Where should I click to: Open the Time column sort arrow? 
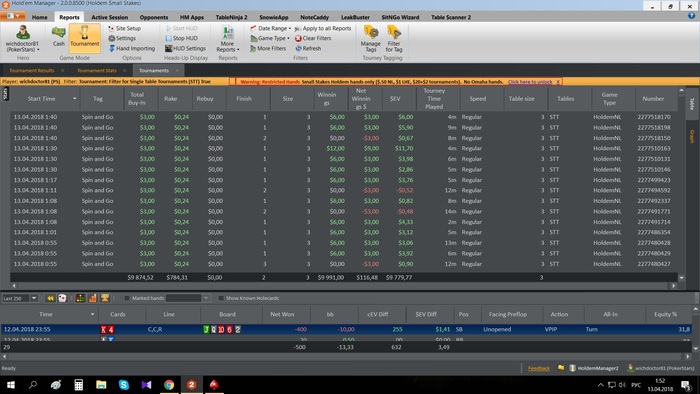92,315
